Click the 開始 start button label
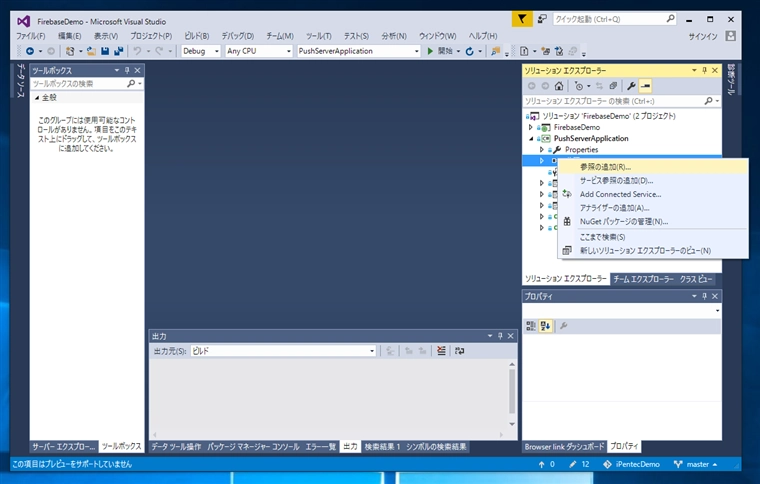Image resolution: width=760 pixels, height=484 pixels. point(445,51)
